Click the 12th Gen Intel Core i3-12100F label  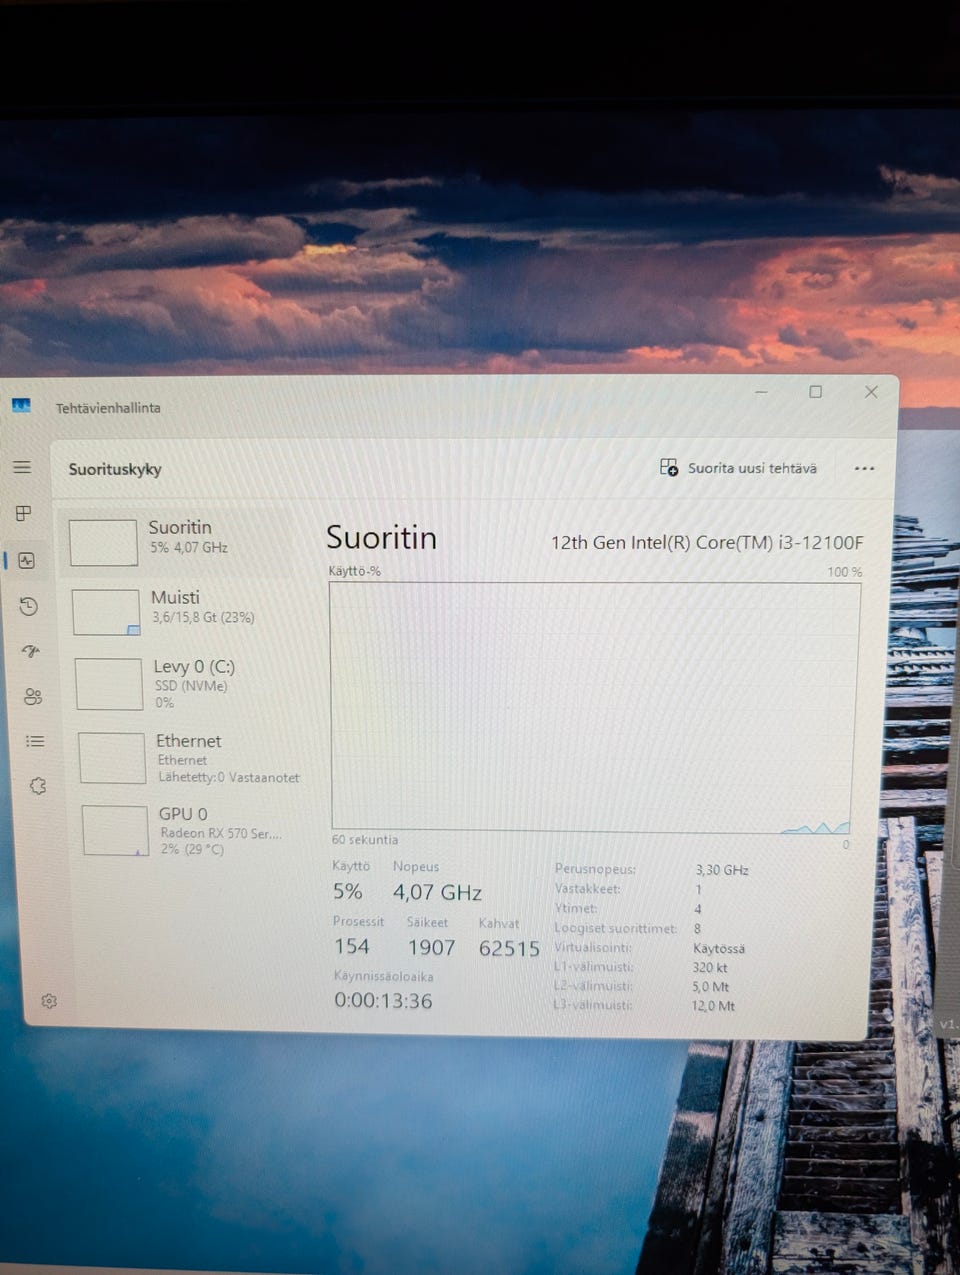coord(707,543)
